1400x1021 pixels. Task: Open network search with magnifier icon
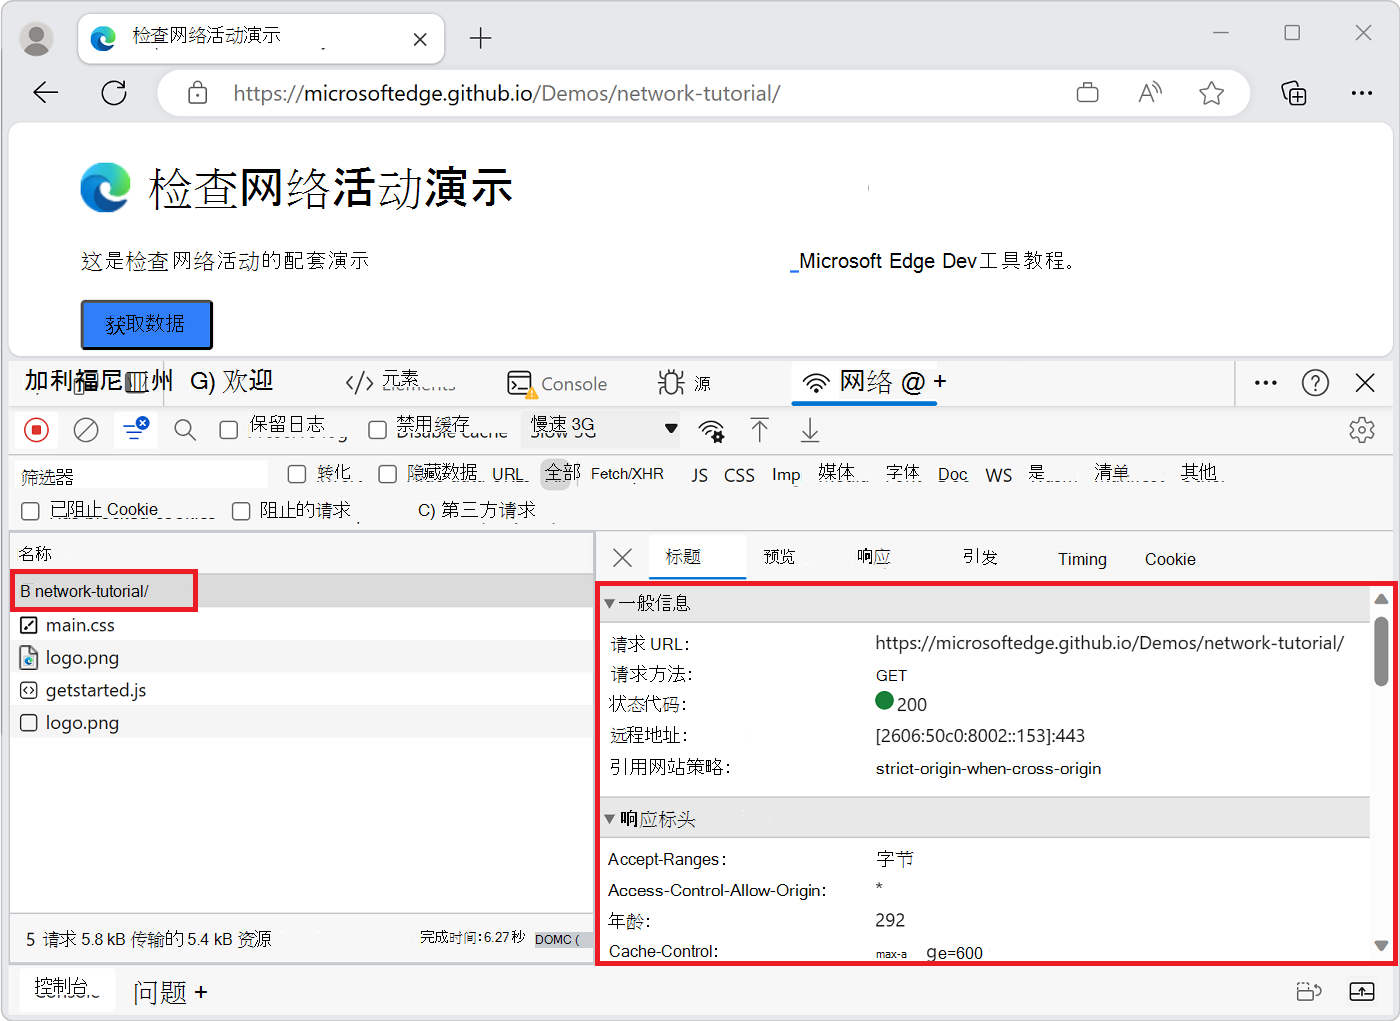click(185, 430)
